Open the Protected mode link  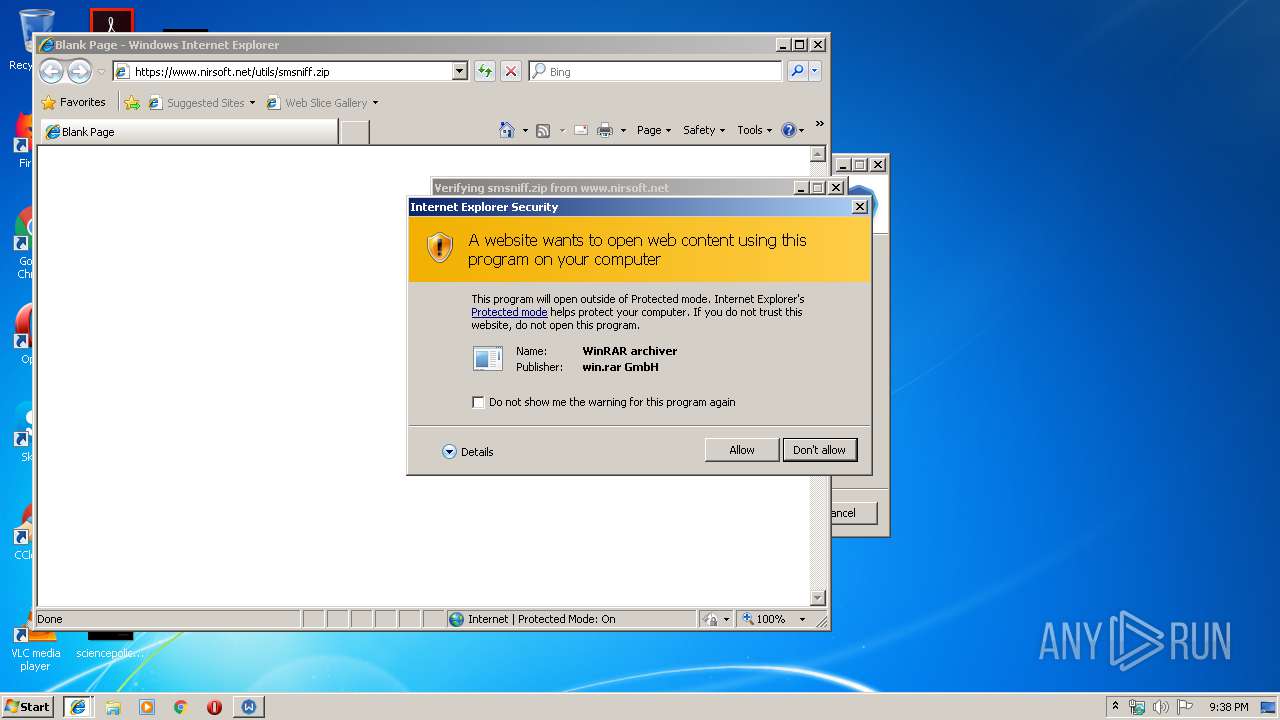click(509, 312)
